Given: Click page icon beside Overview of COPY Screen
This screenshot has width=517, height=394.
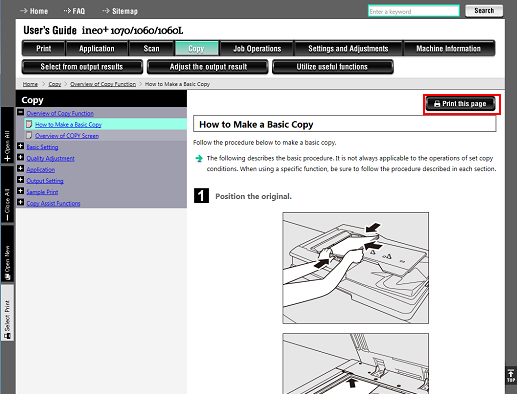Looking at the screenshot, I should click(x=29, y=135).
